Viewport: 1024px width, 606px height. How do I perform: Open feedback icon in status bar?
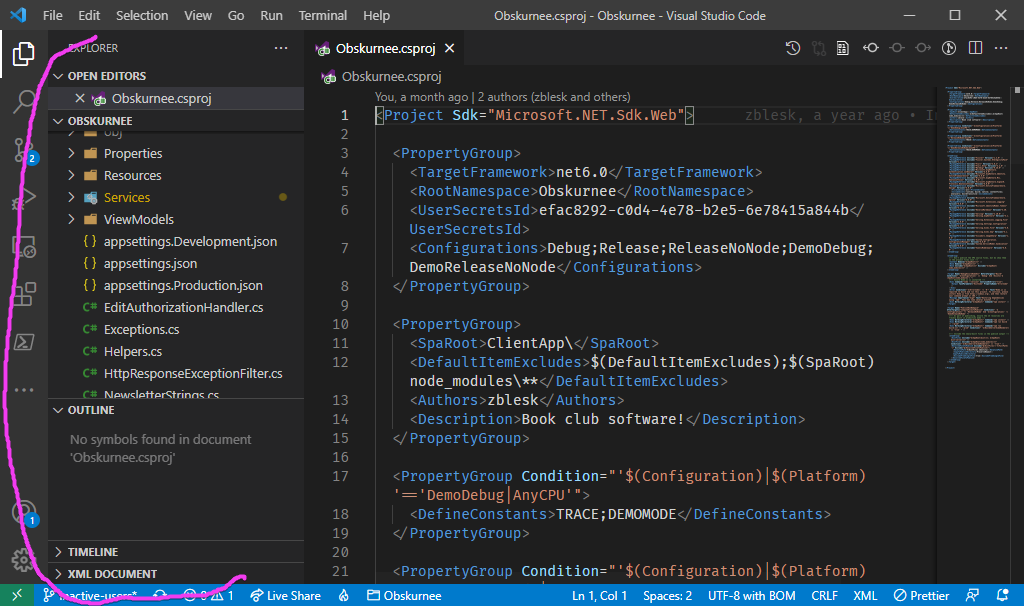pos(972,596)
